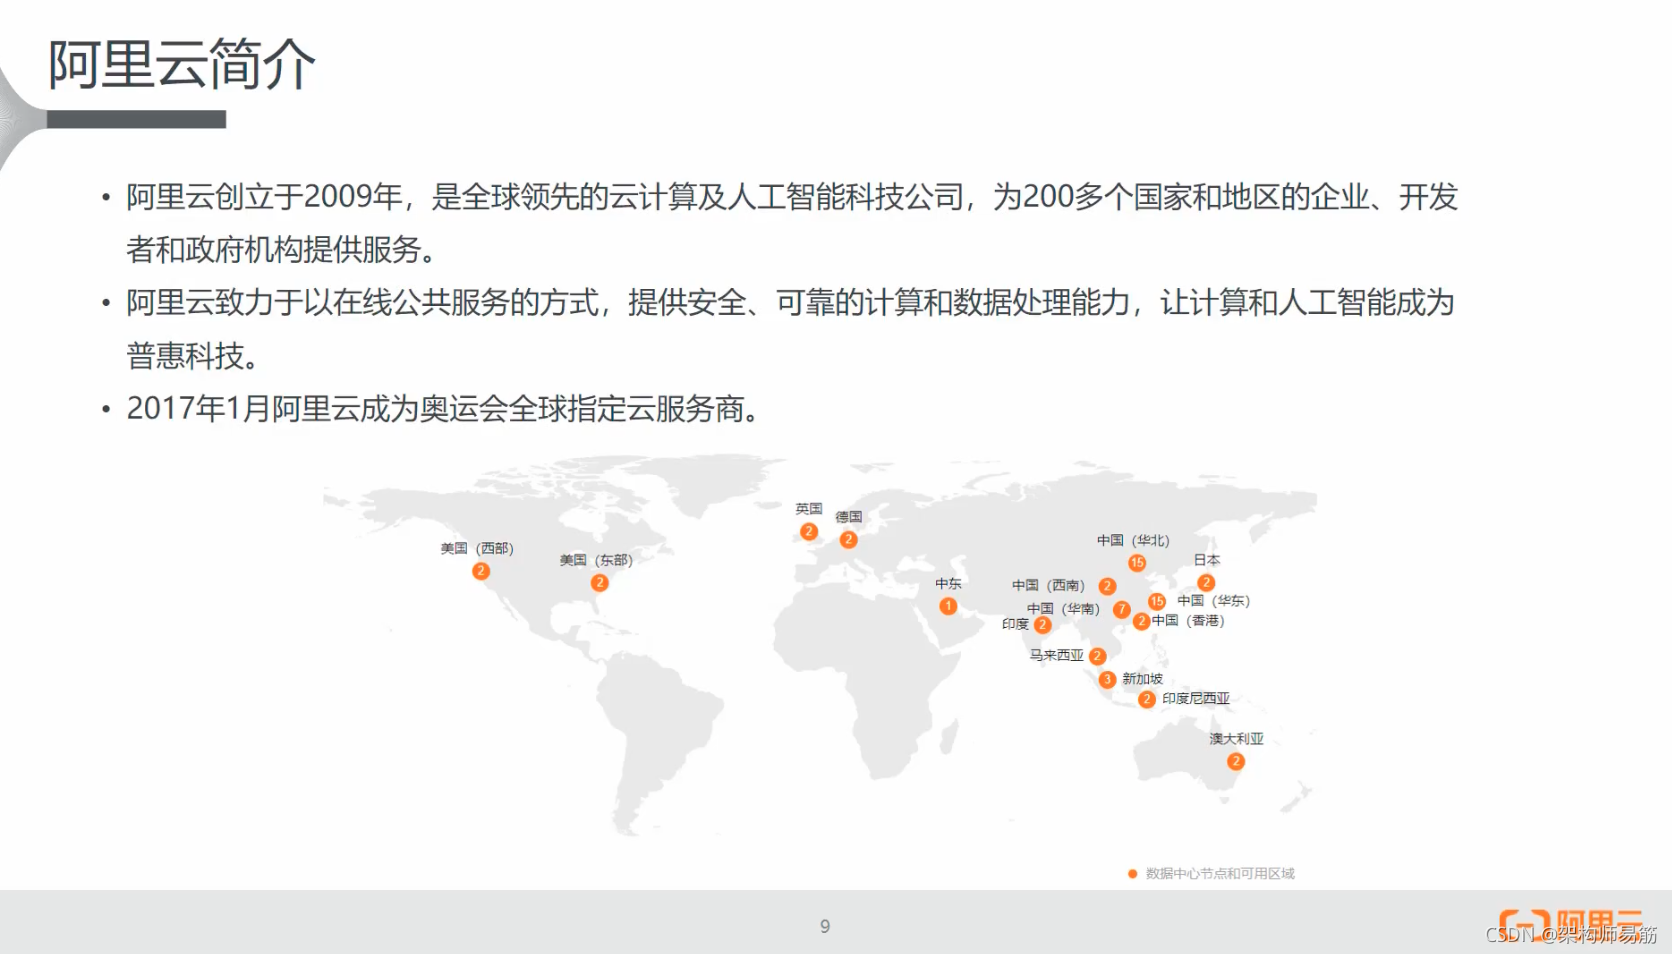The image size is (1672, 954).
Task: Select the 英国 label on the map
Action: click(x=809, y=509)
